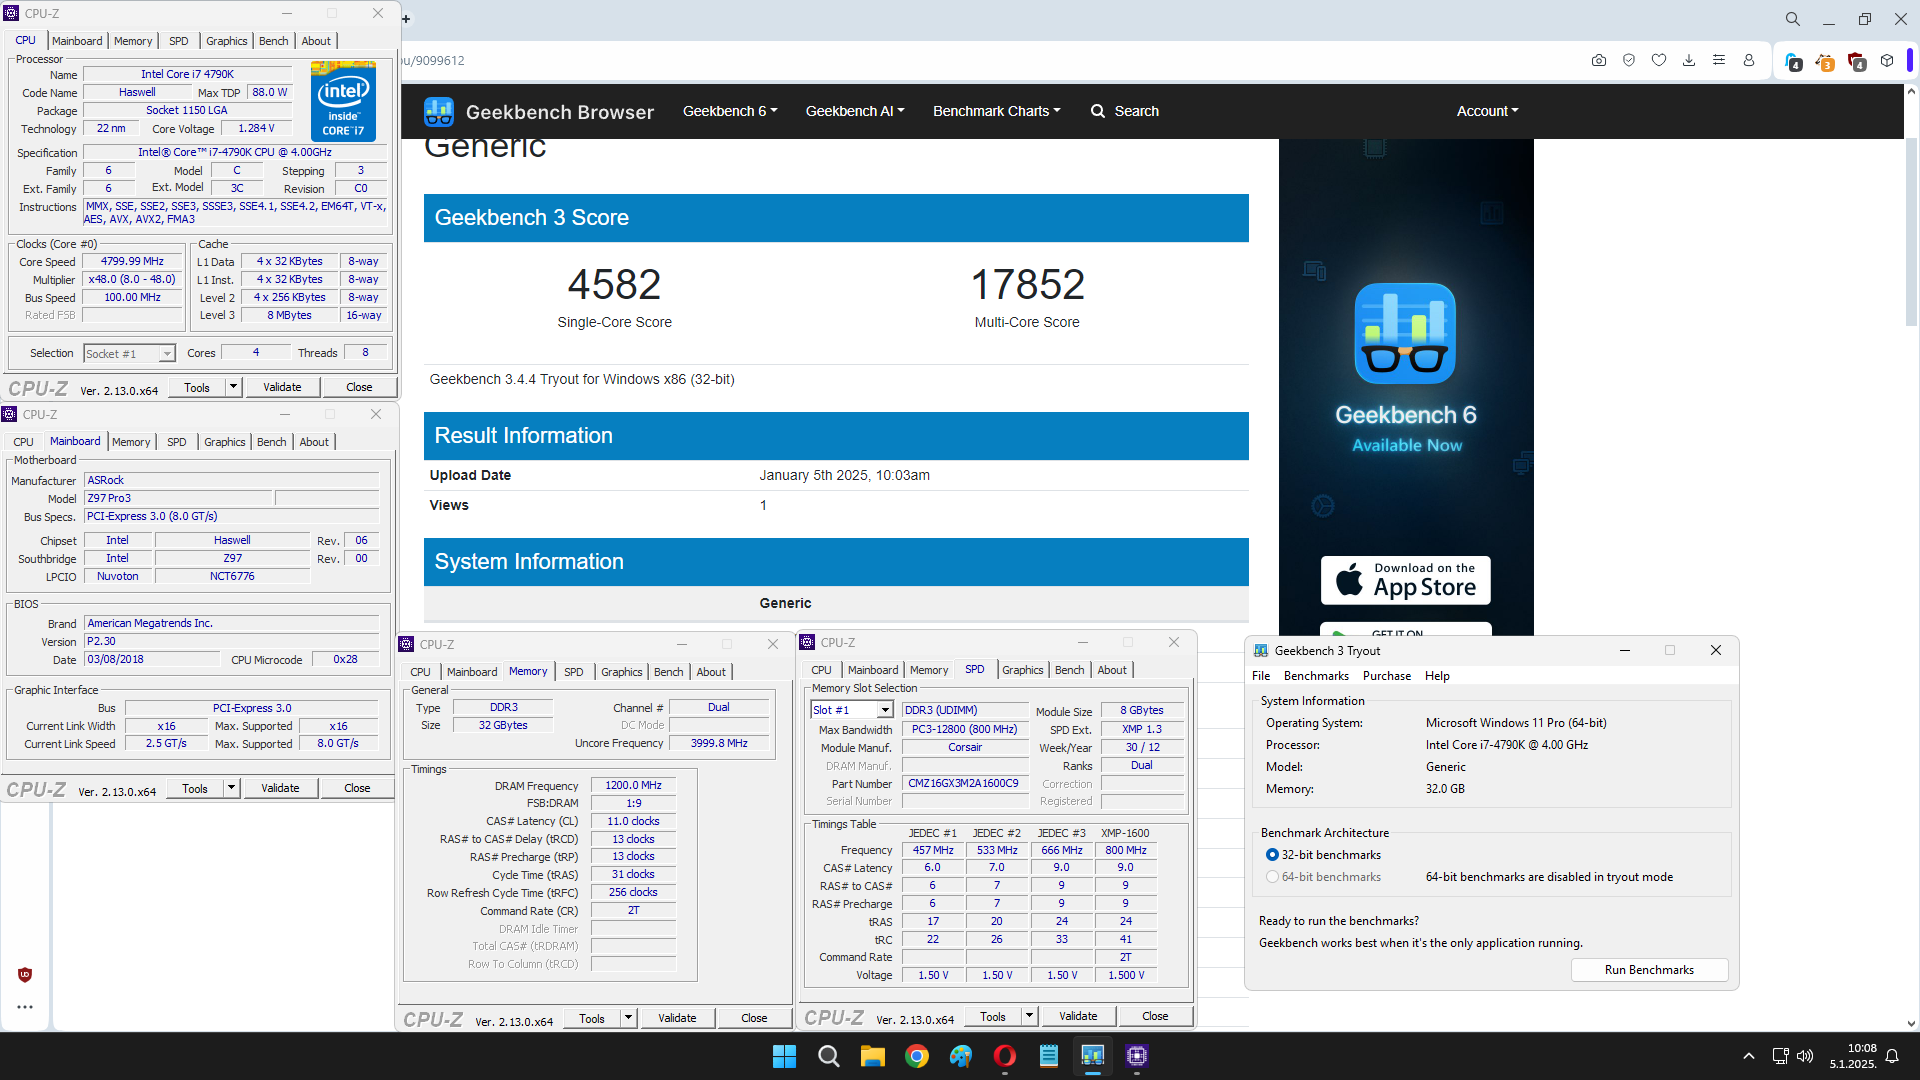Click the Views count value '1'
The height and width of the screenshot is (1080, 1920).
pyautogui.click(x=763, y=505)
